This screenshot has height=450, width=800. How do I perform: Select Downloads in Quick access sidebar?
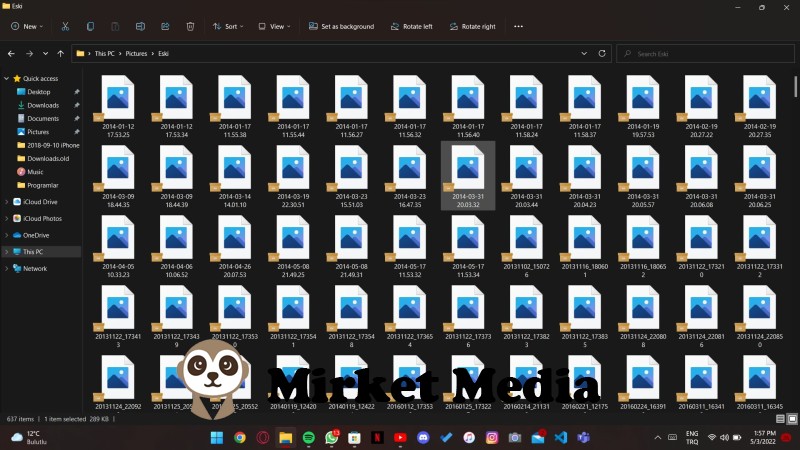[42, 105]
